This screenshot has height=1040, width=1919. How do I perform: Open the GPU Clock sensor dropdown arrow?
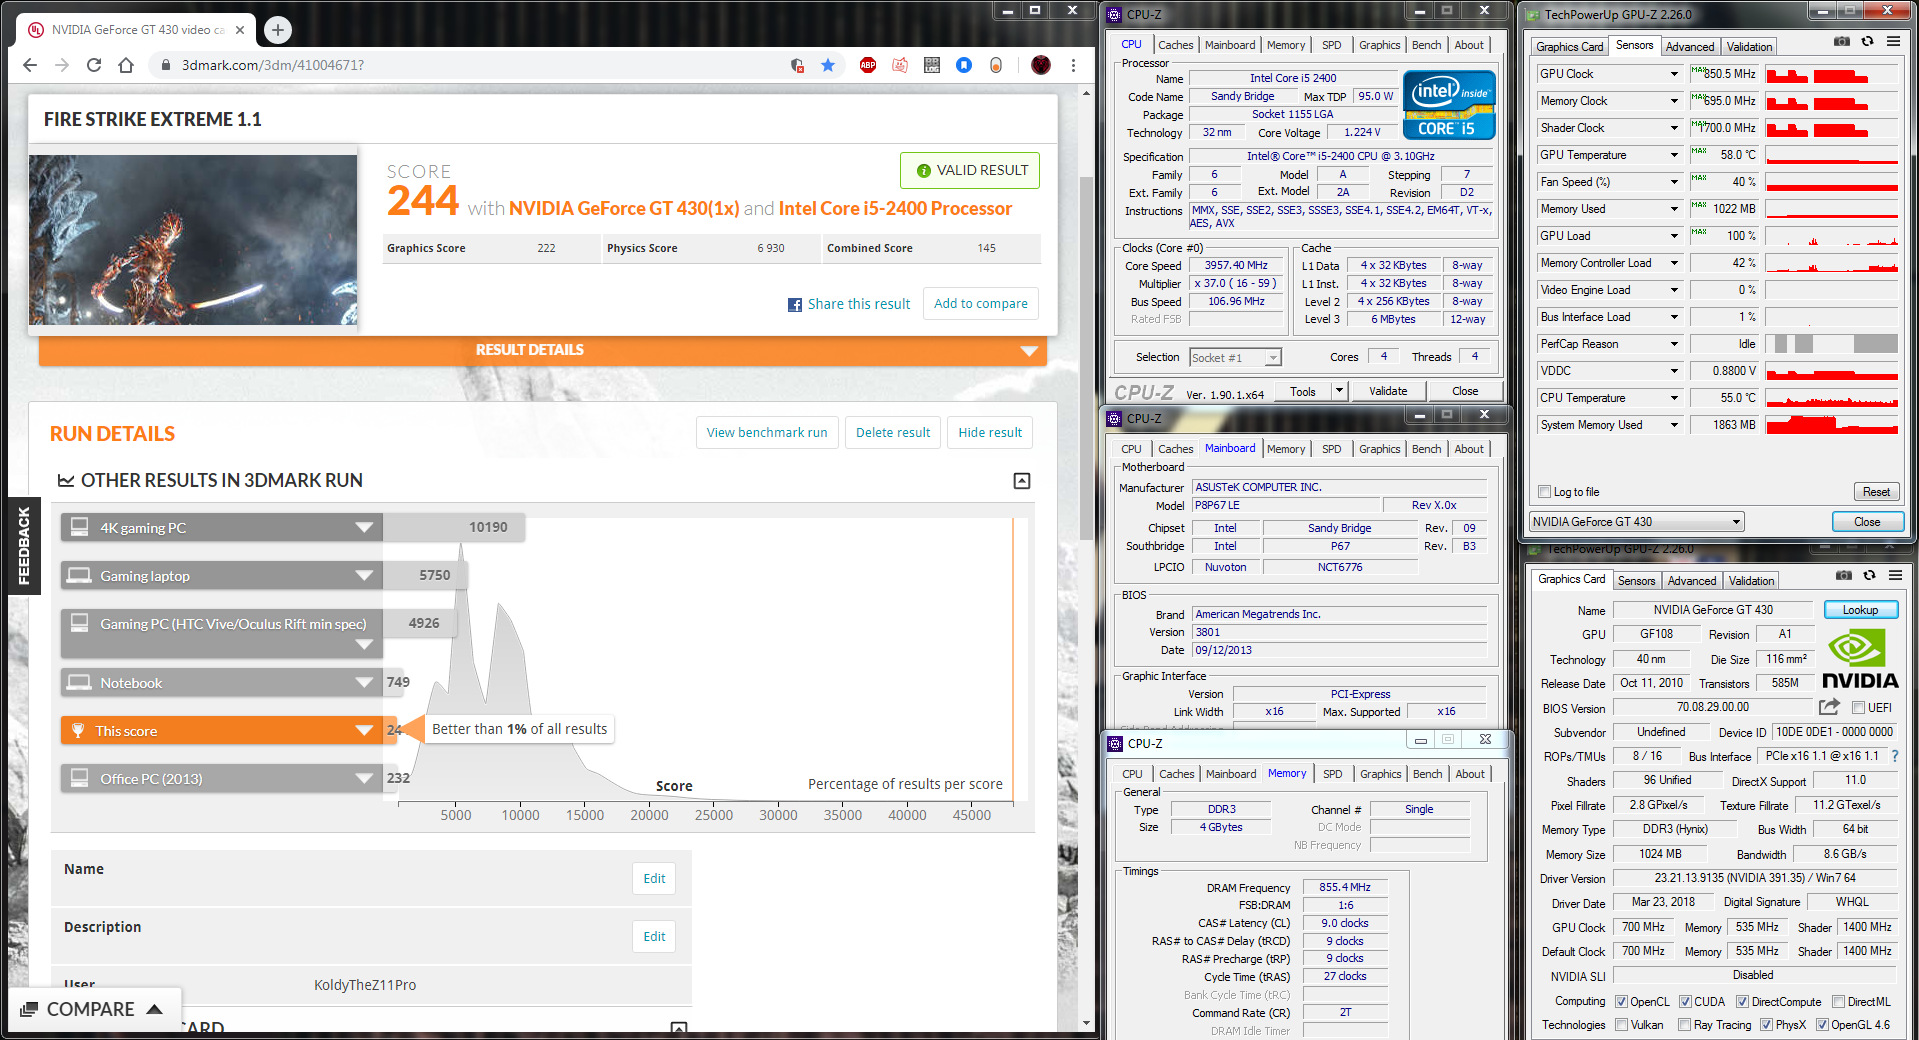(1674, 74)
